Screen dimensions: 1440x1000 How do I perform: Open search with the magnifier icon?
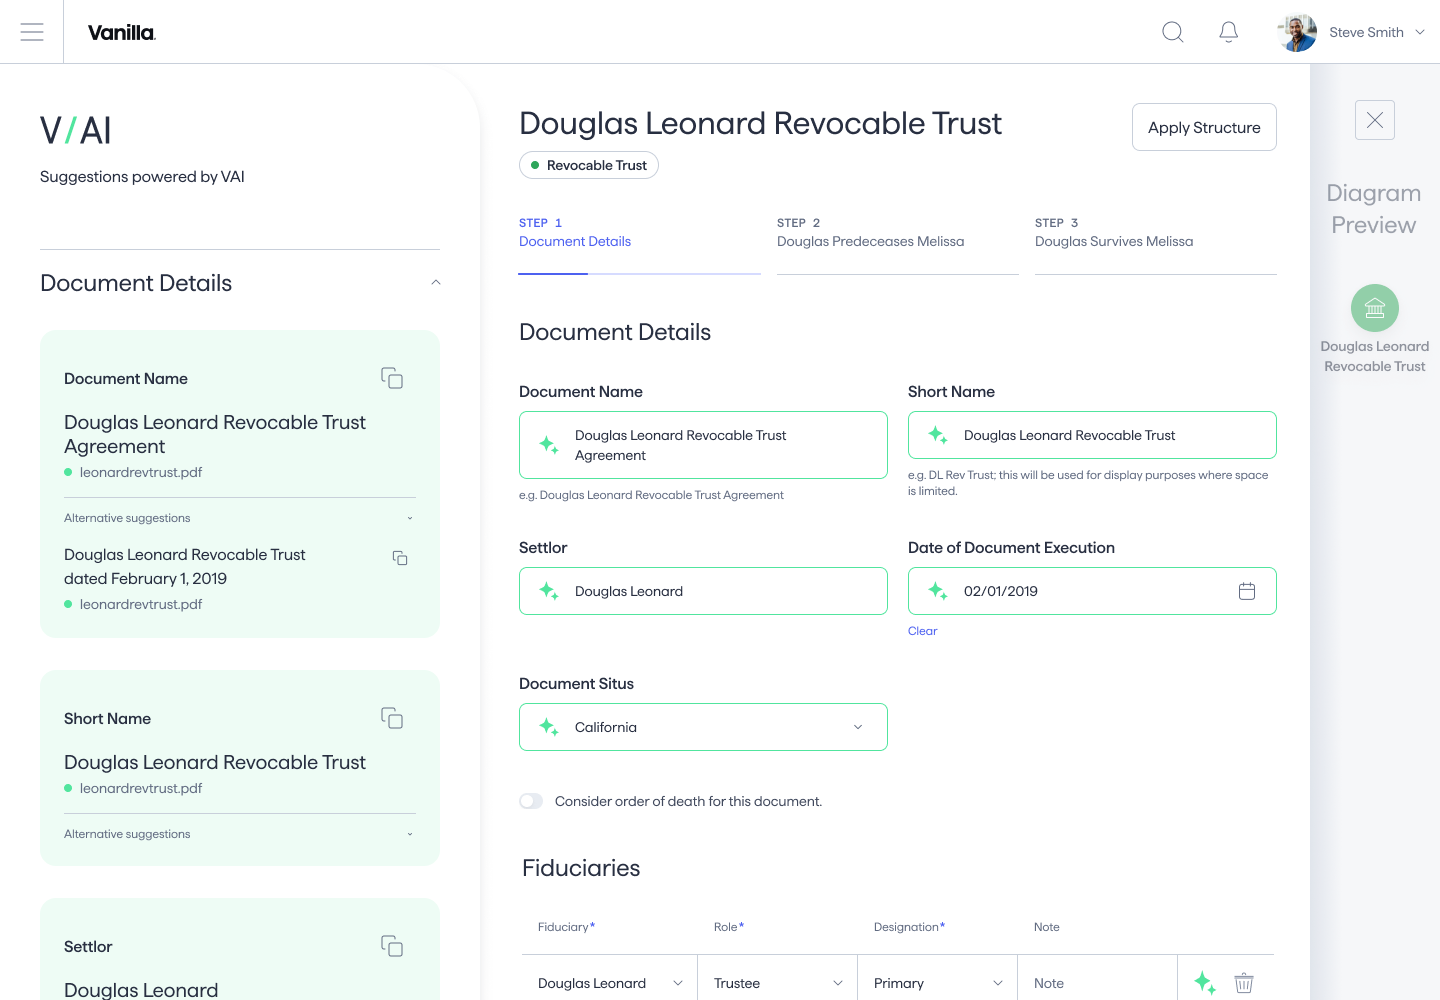pyautogui.click(x=1172, y=32)
